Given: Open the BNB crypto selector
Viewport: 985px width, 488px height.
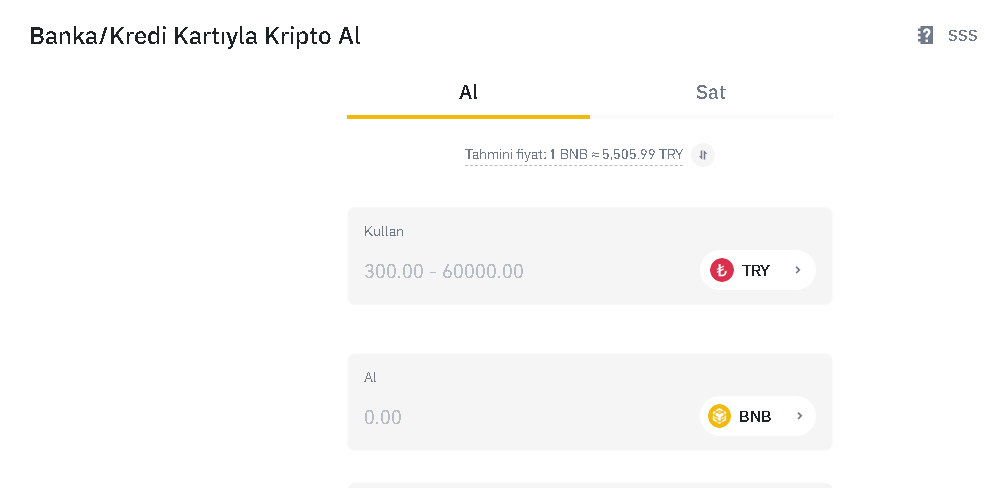Looking at the screenshot, I should point(756,416).
